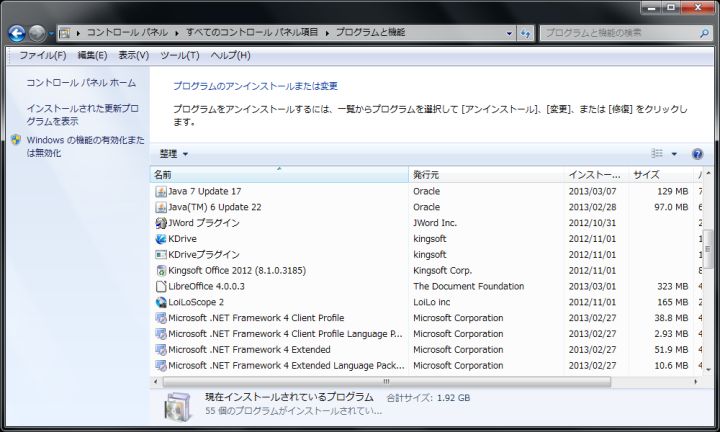Image resolution: width=720 pixels, height=432 pixels.
Task: Select the KDrive program icon
Action: [x=161, y=239]
